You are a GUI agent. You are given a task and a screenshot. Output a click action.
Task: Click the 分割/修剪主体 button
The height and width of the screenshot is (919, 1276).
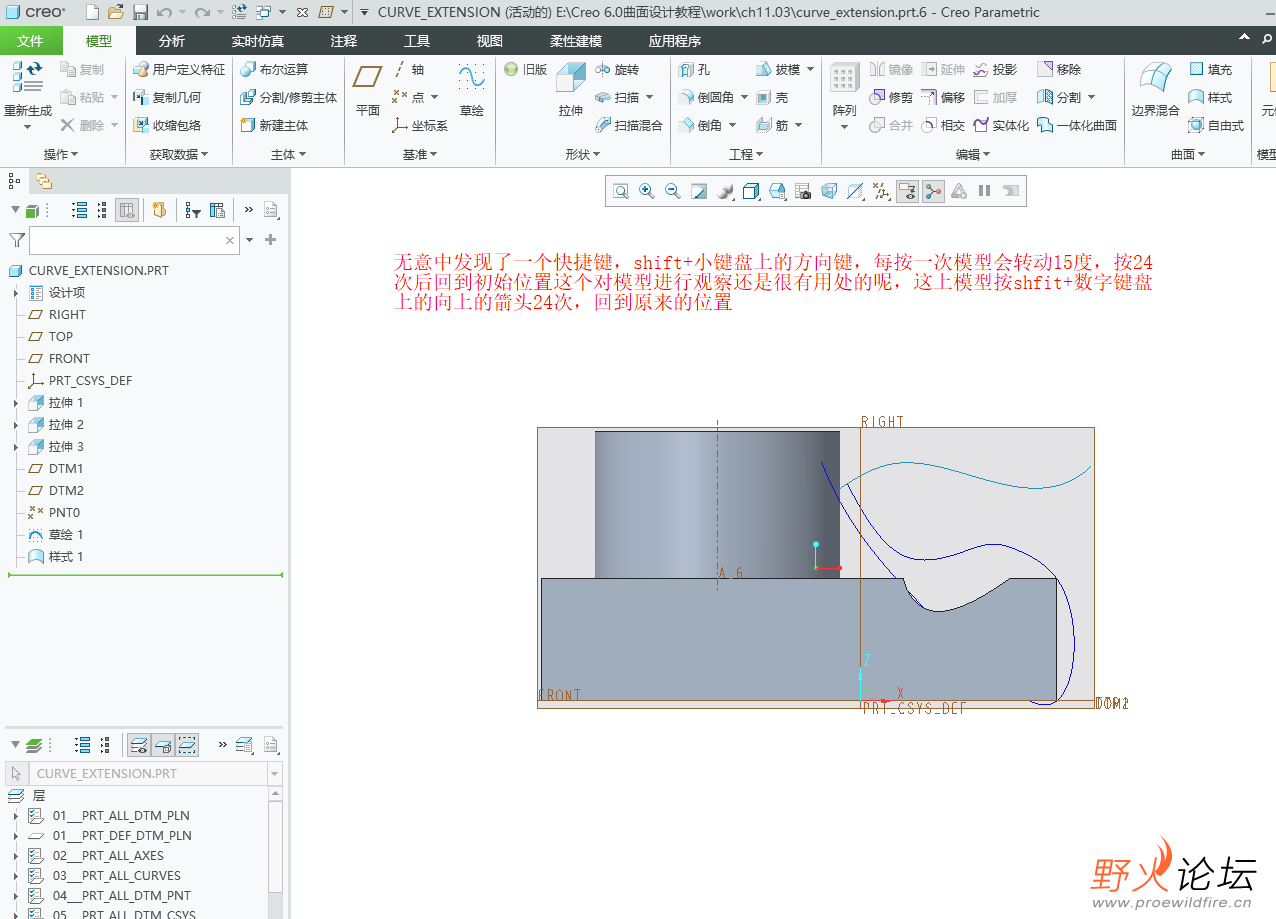tap(288, 98)
